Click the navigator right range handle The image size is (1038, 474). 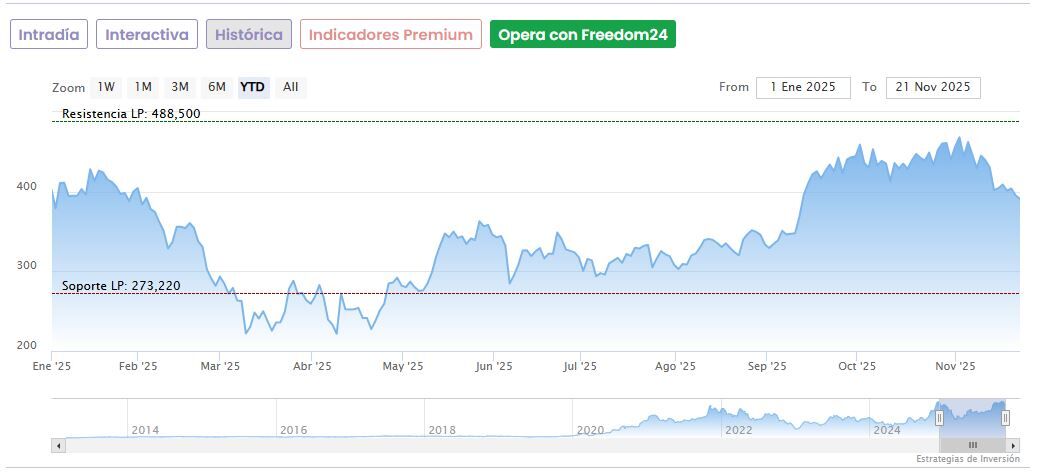(1005, 418)
